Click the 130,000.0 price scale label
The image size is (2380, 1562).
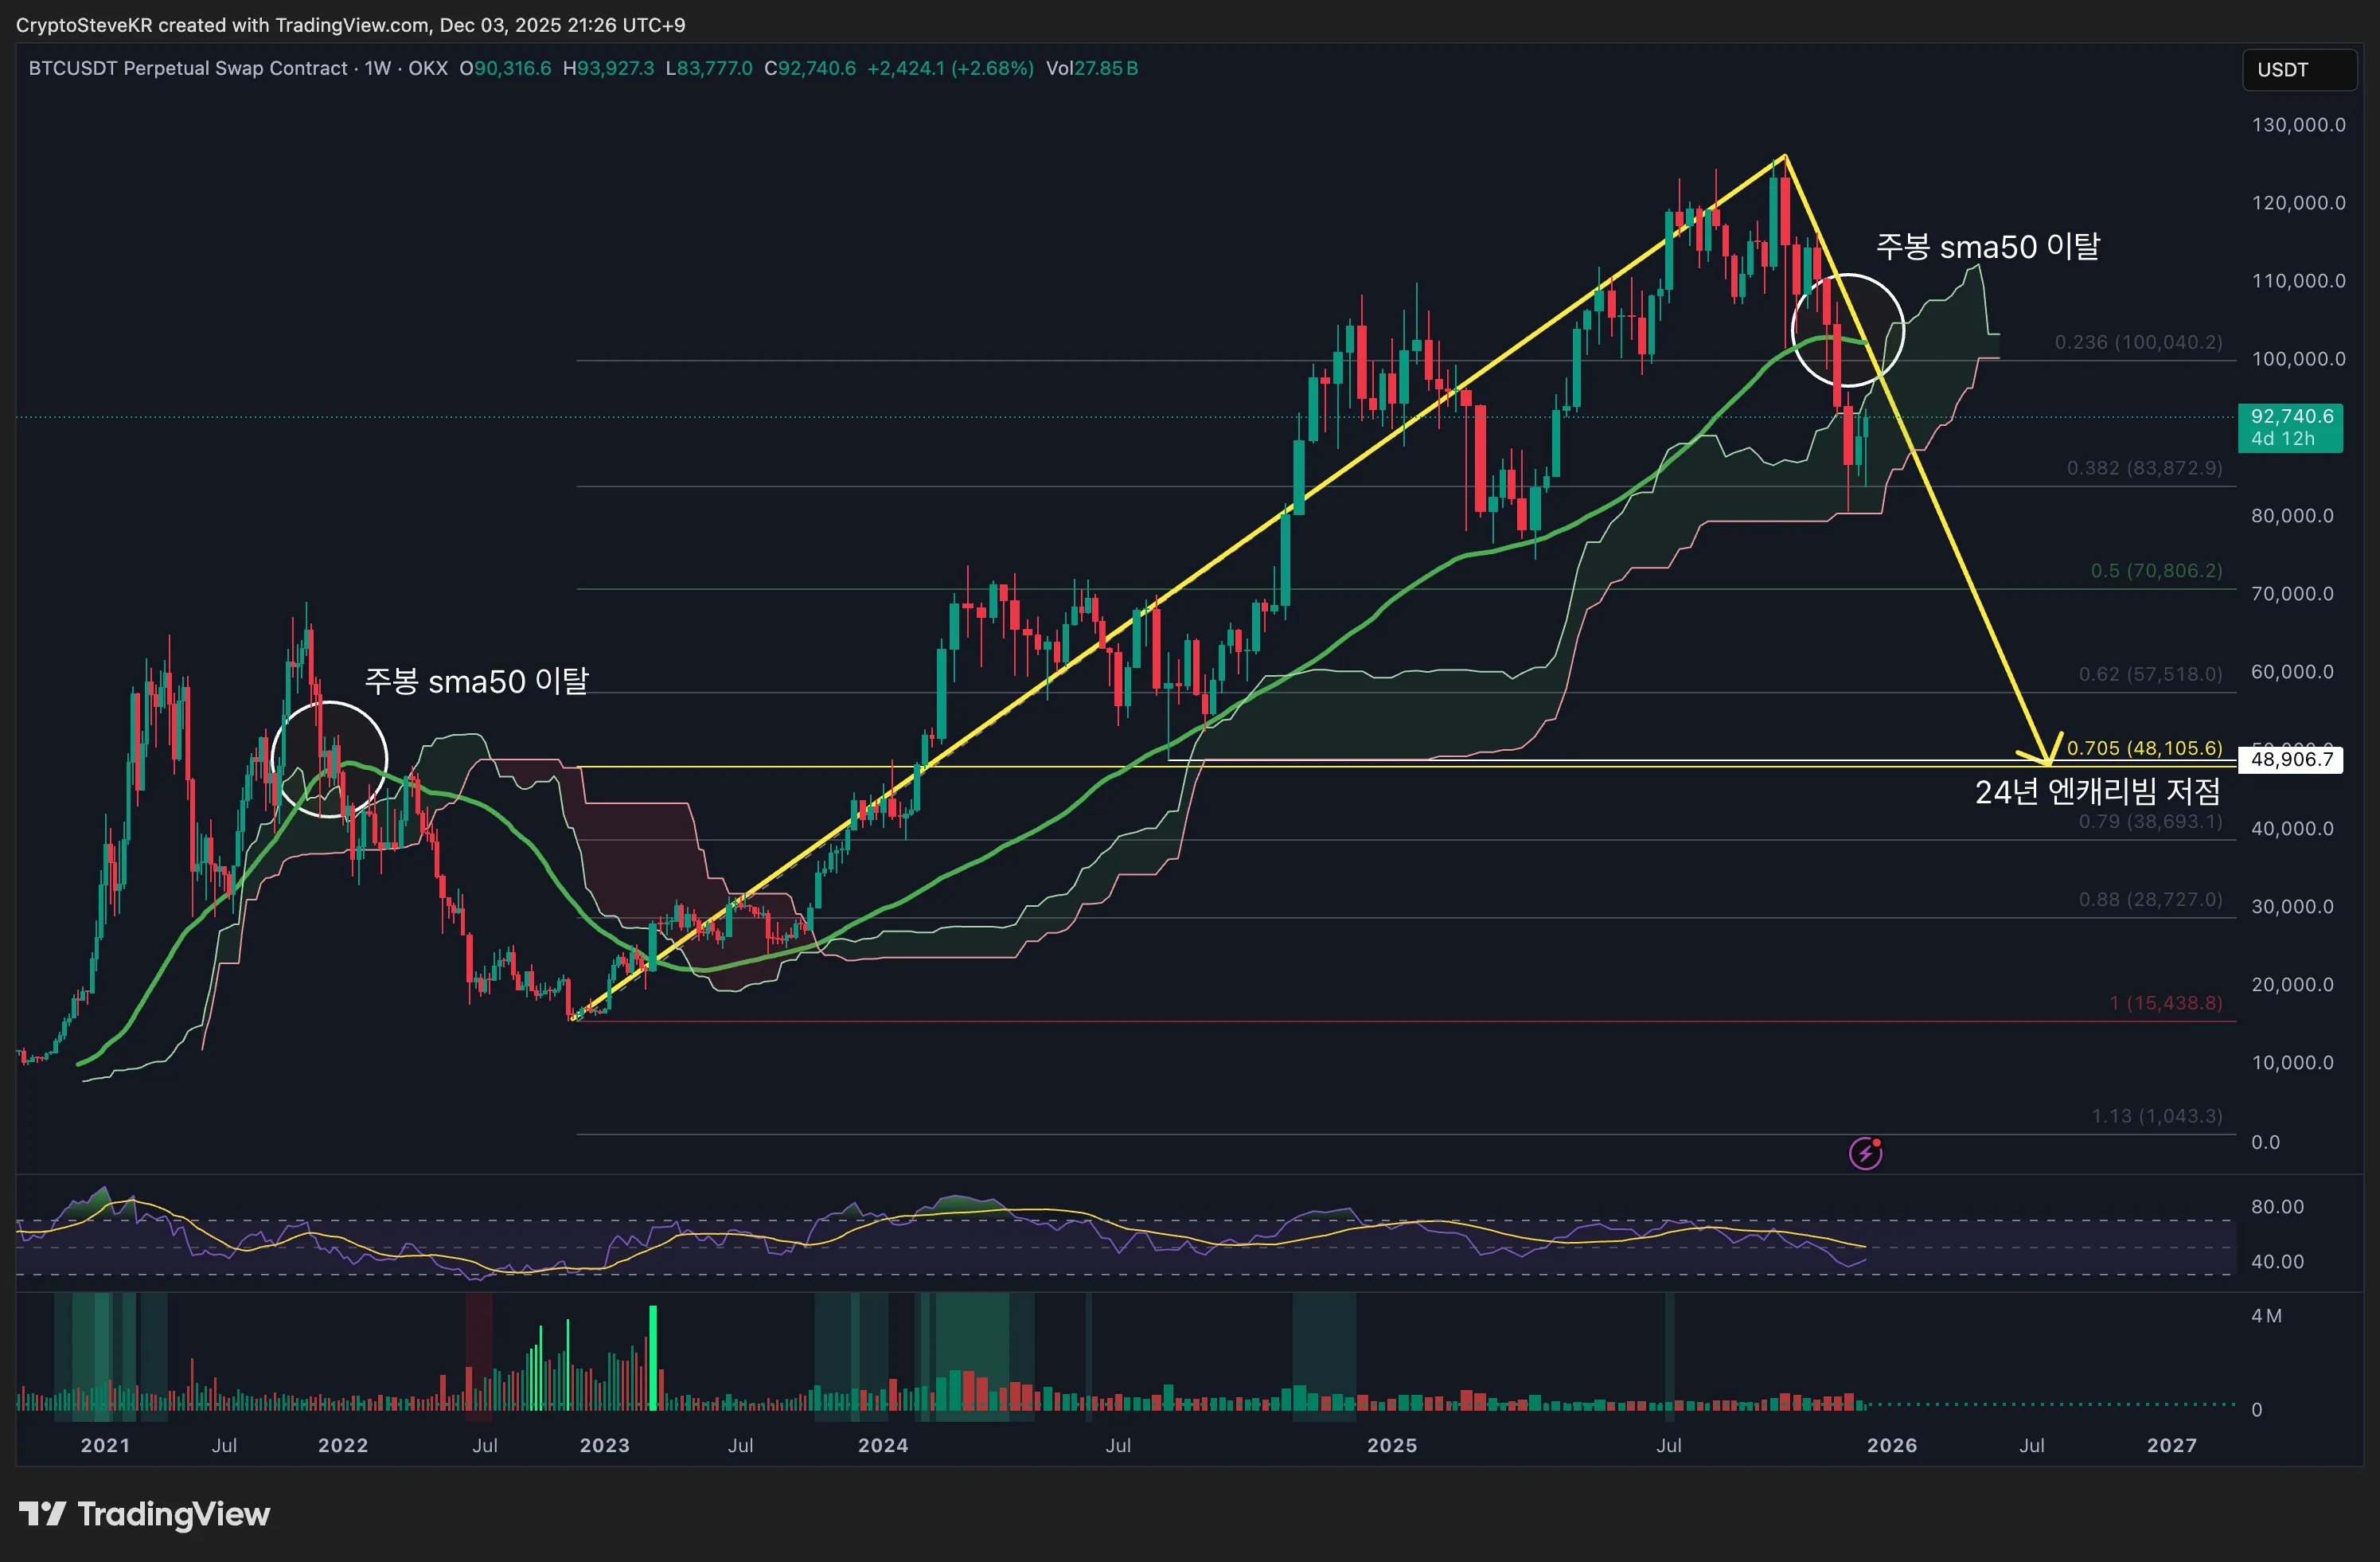click(x=2298, y=125)
